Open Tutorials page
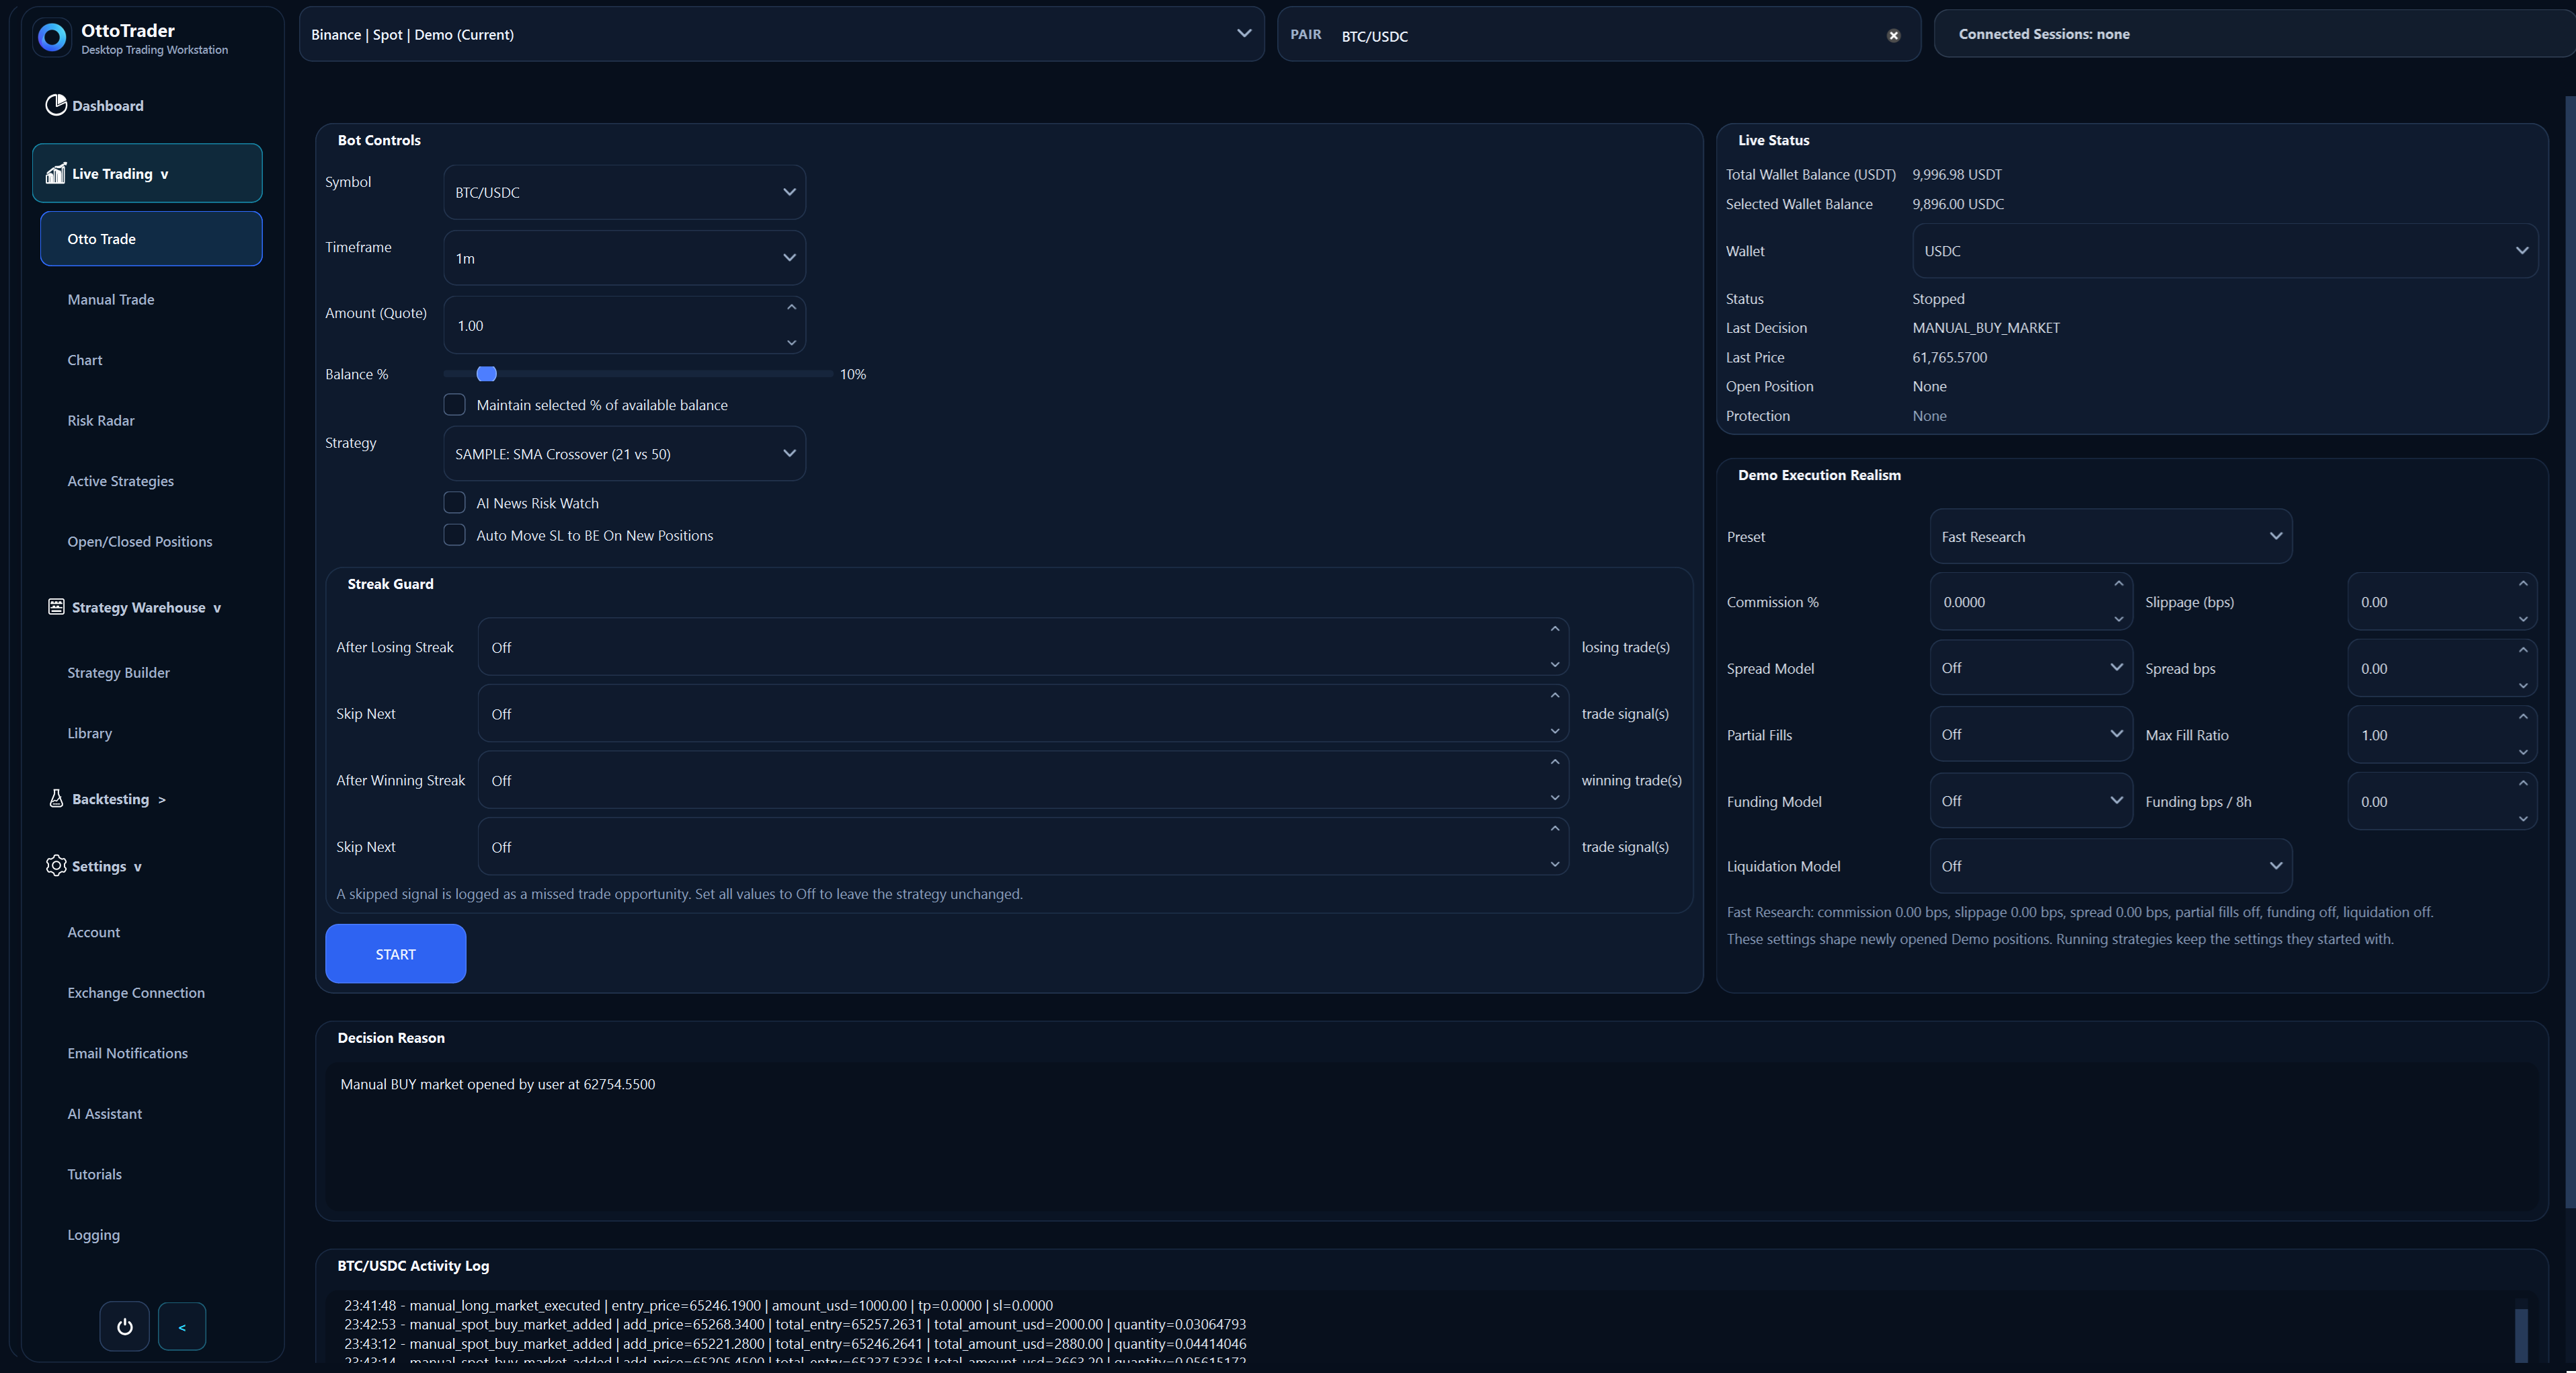Viewport: 2576px width, 1373px height. pos(94,1174)
